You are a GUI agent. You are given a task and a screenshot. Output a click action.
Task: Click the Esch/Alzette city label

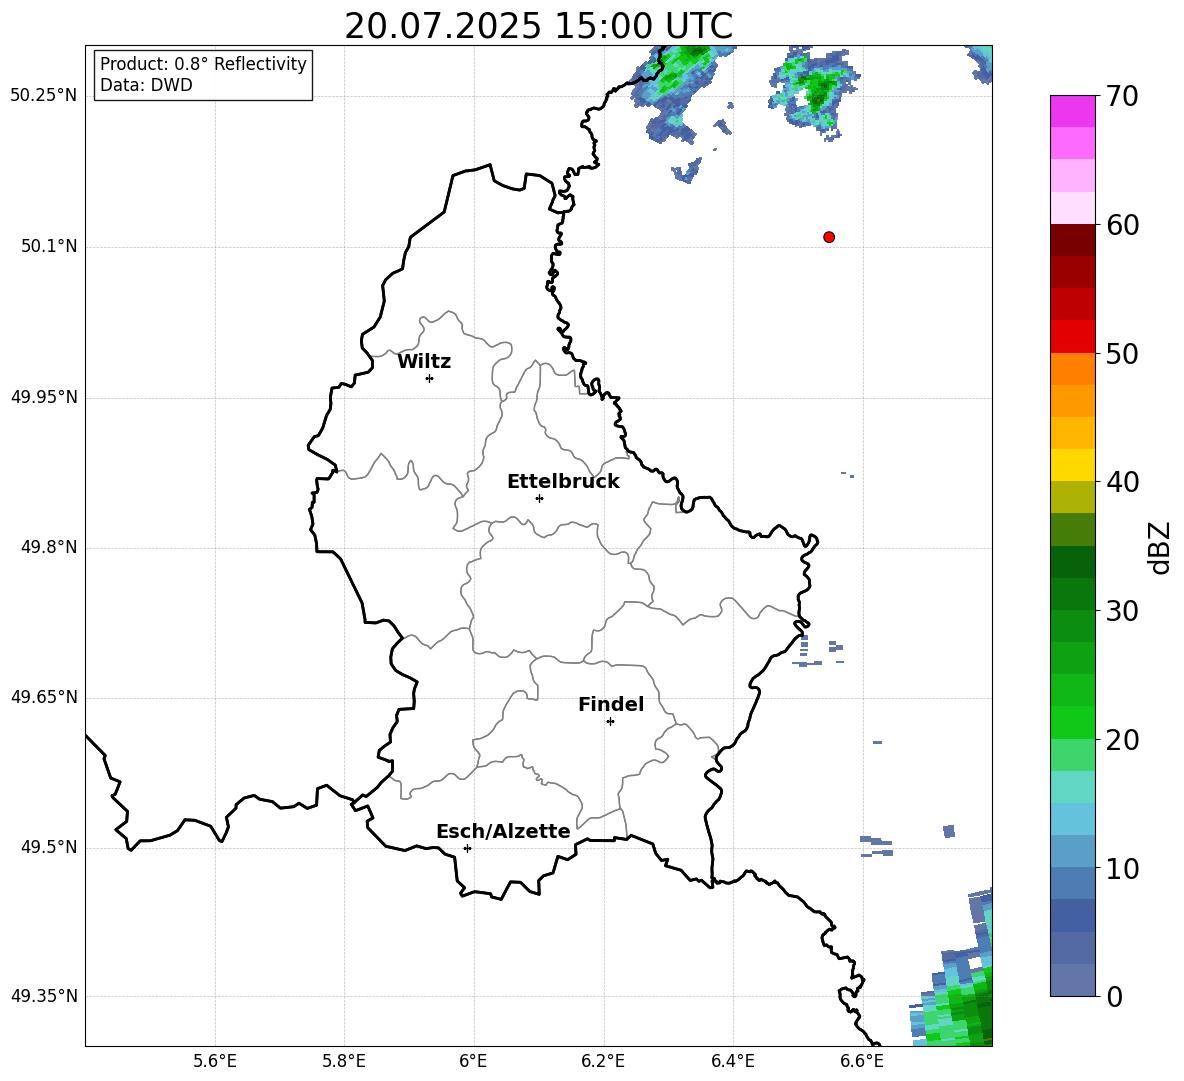point(503,831)
